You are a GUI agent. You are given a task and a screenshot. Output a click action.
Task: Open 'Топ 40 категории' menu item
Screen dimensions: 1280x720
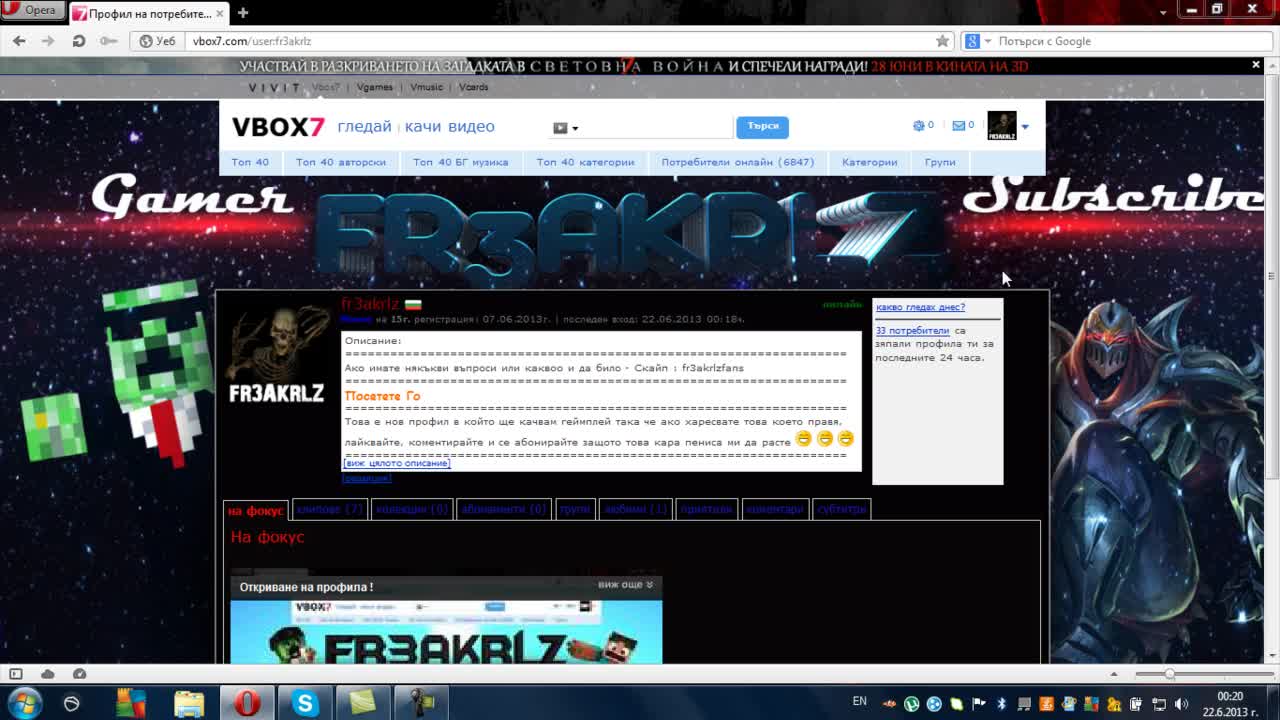[585, 162]
